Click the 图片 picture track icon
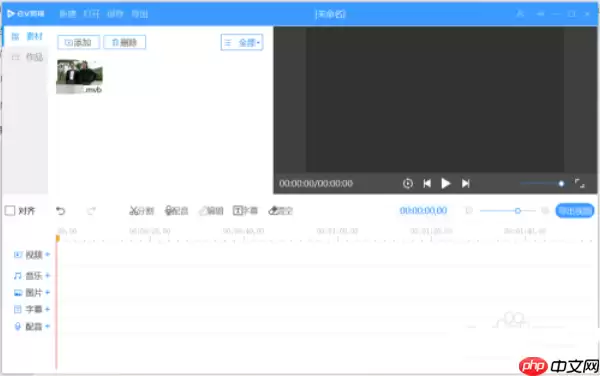 coord(18,293)
